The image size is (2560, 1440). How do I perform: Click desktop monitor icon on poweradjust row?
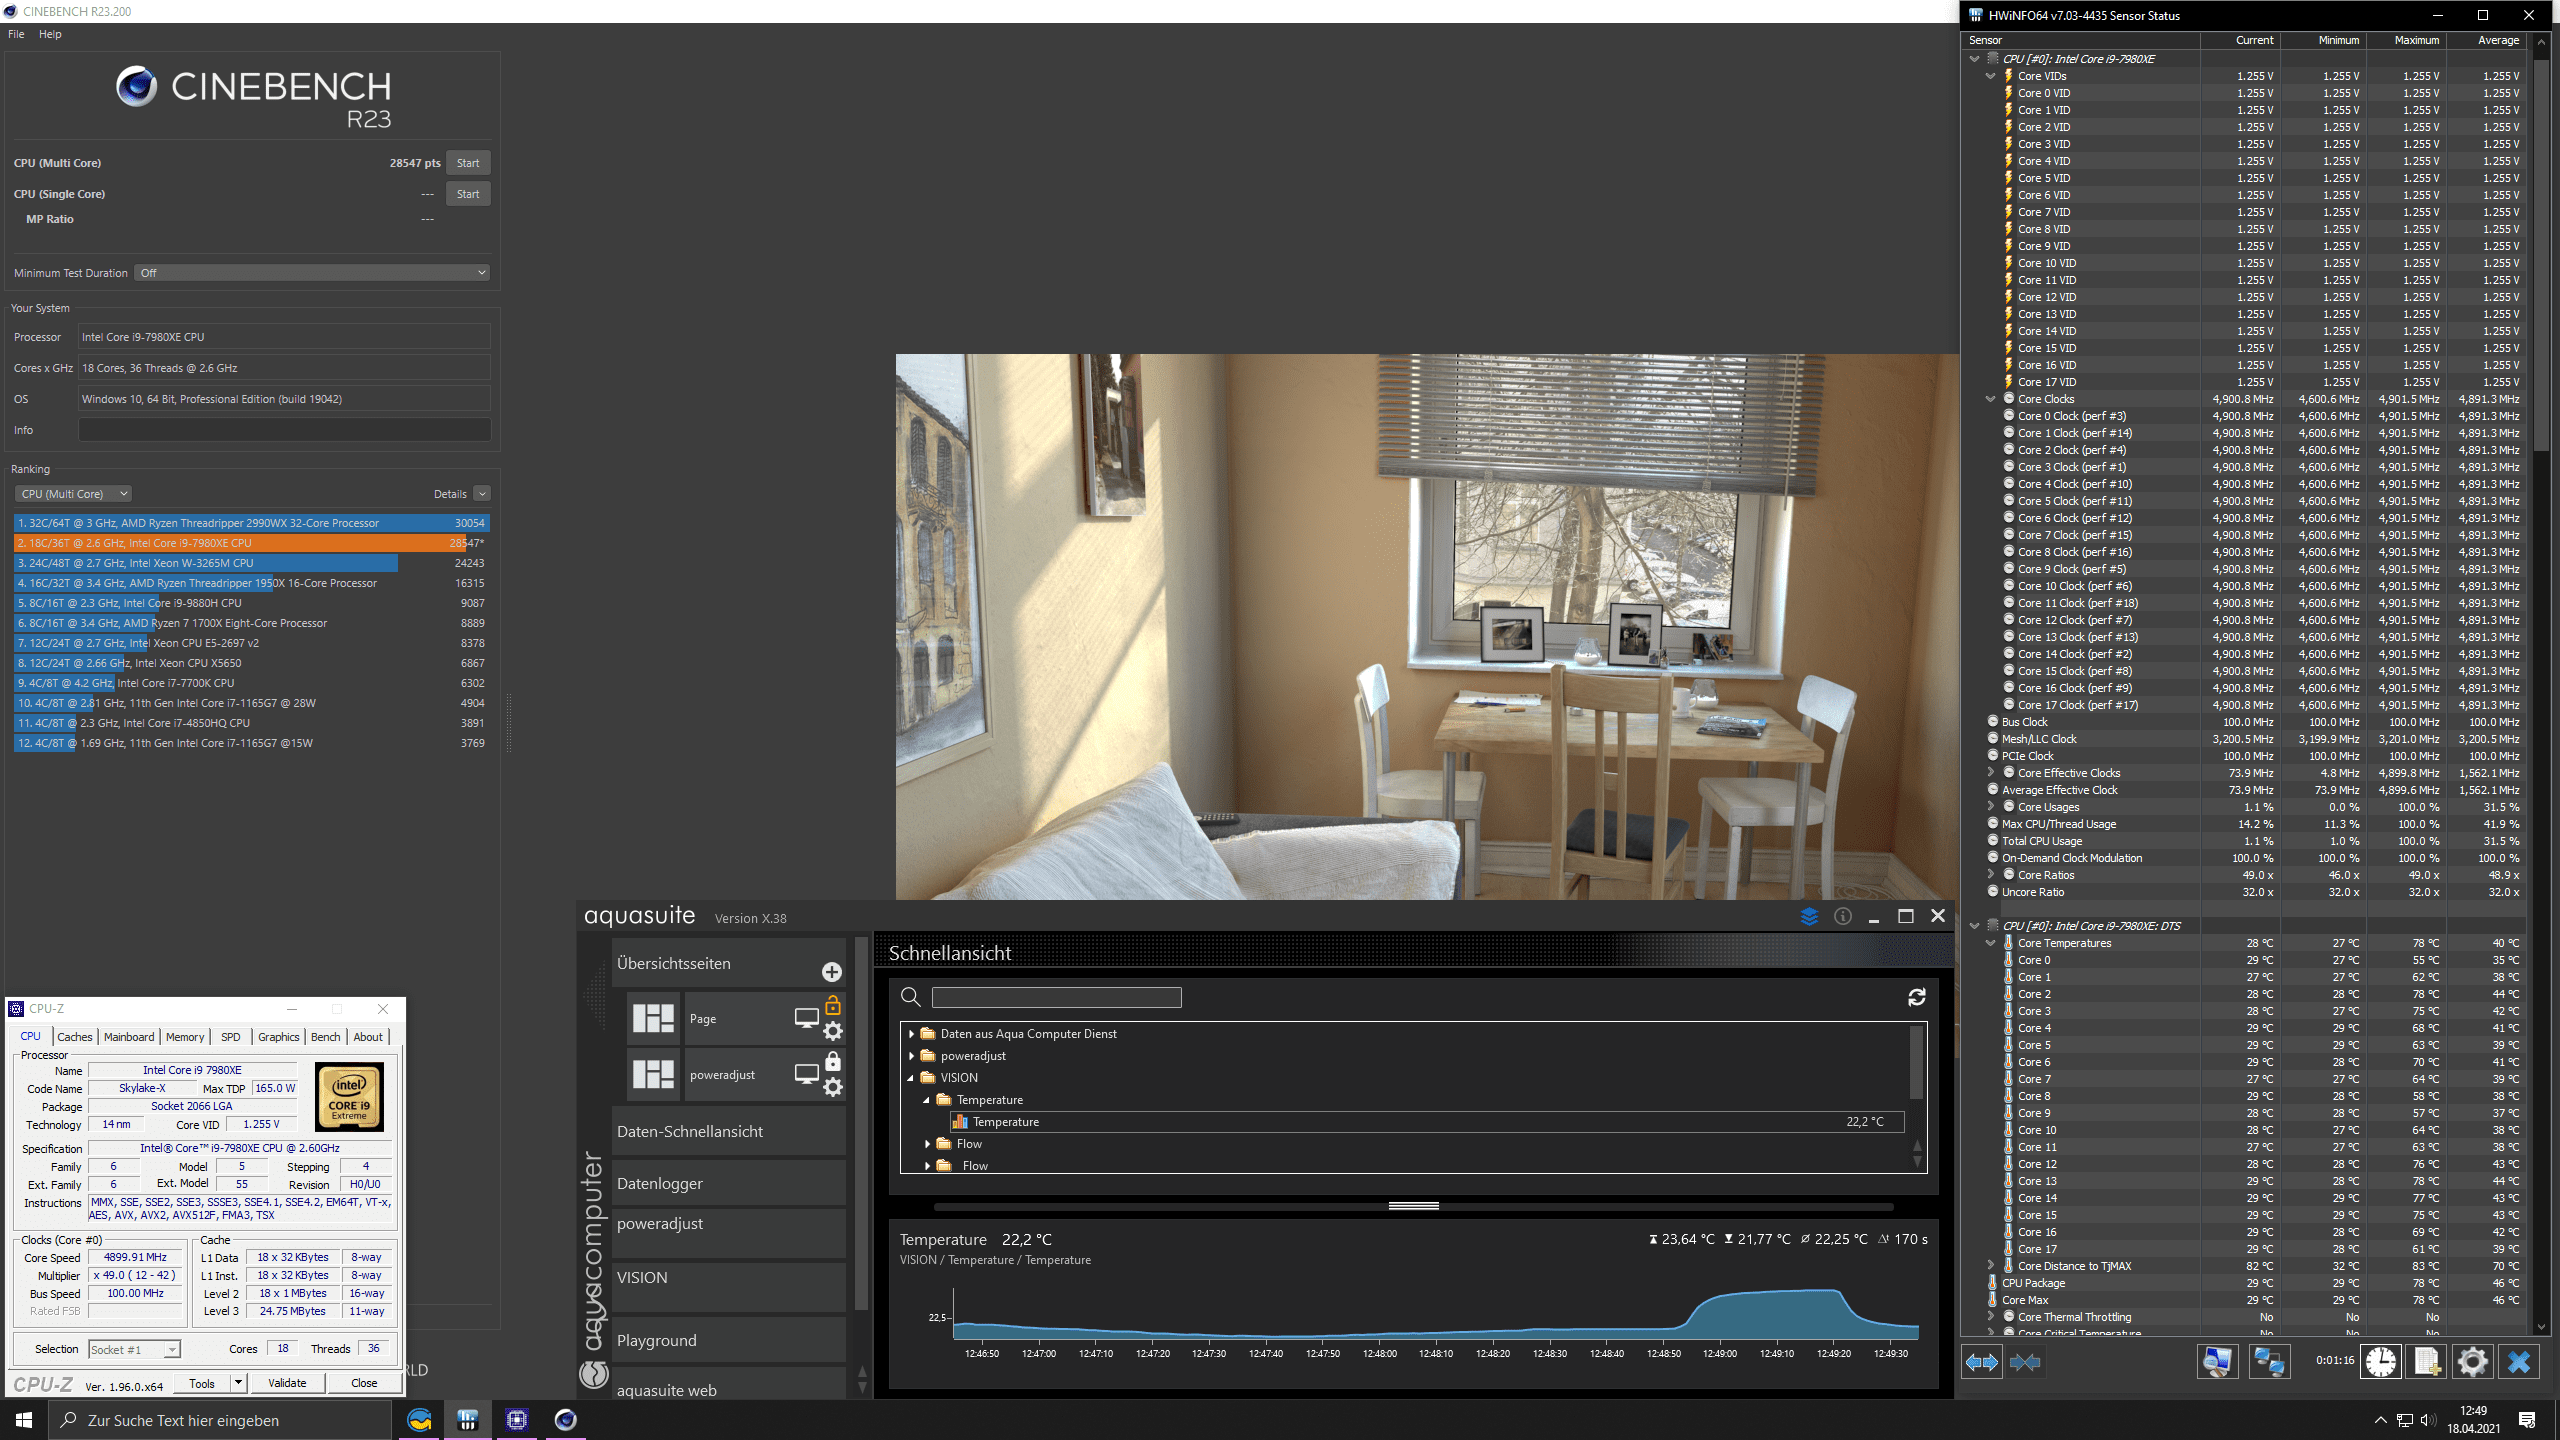(806, 1074)
